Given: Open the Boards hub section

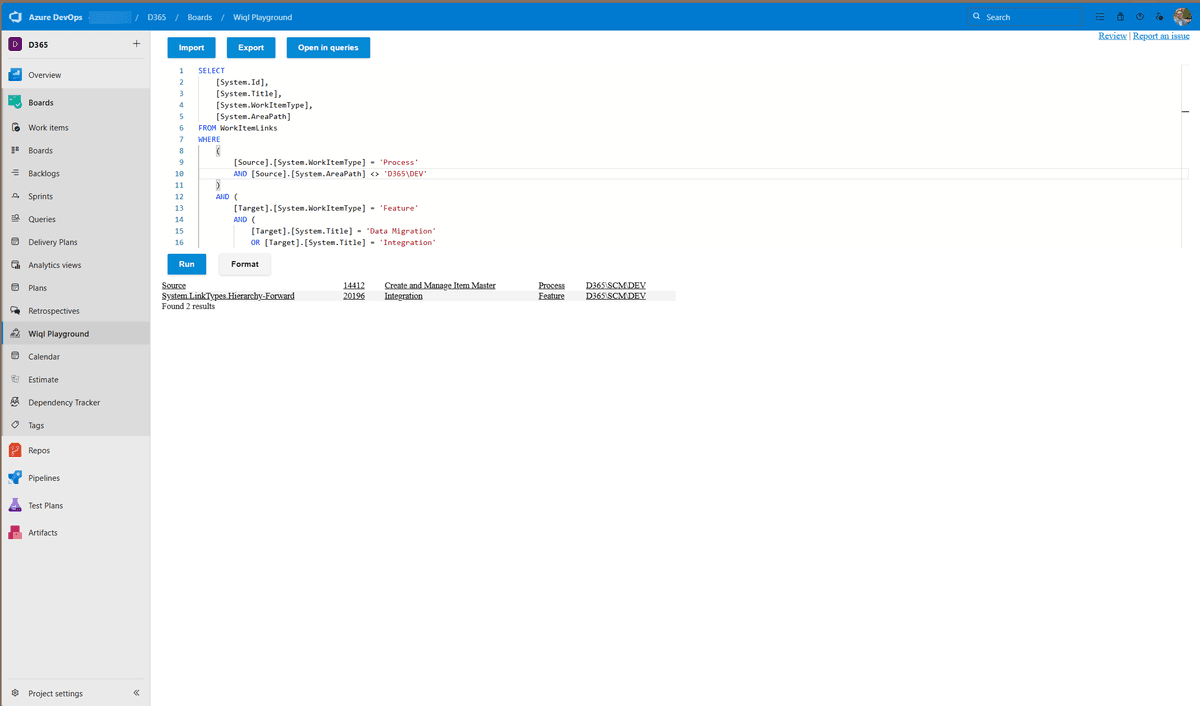Looking at the screenshot, I should coord(75,102).
